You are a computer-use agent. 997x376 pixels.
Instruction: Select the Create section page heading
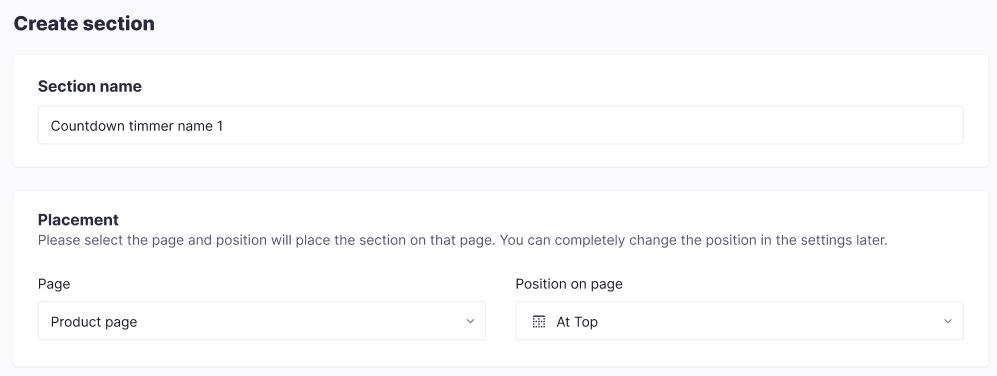tap(84, 24)
